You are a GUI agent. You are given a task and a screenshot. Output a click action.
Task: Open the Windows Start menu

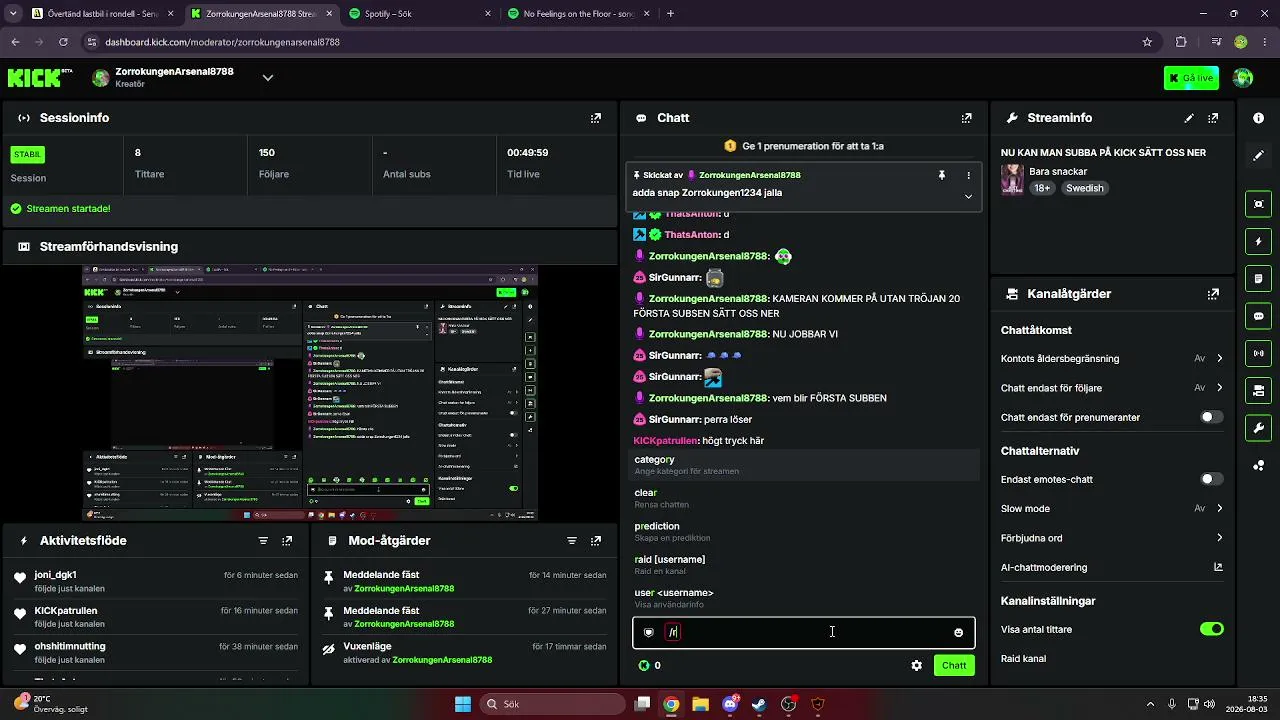click(x=463, y=704)
